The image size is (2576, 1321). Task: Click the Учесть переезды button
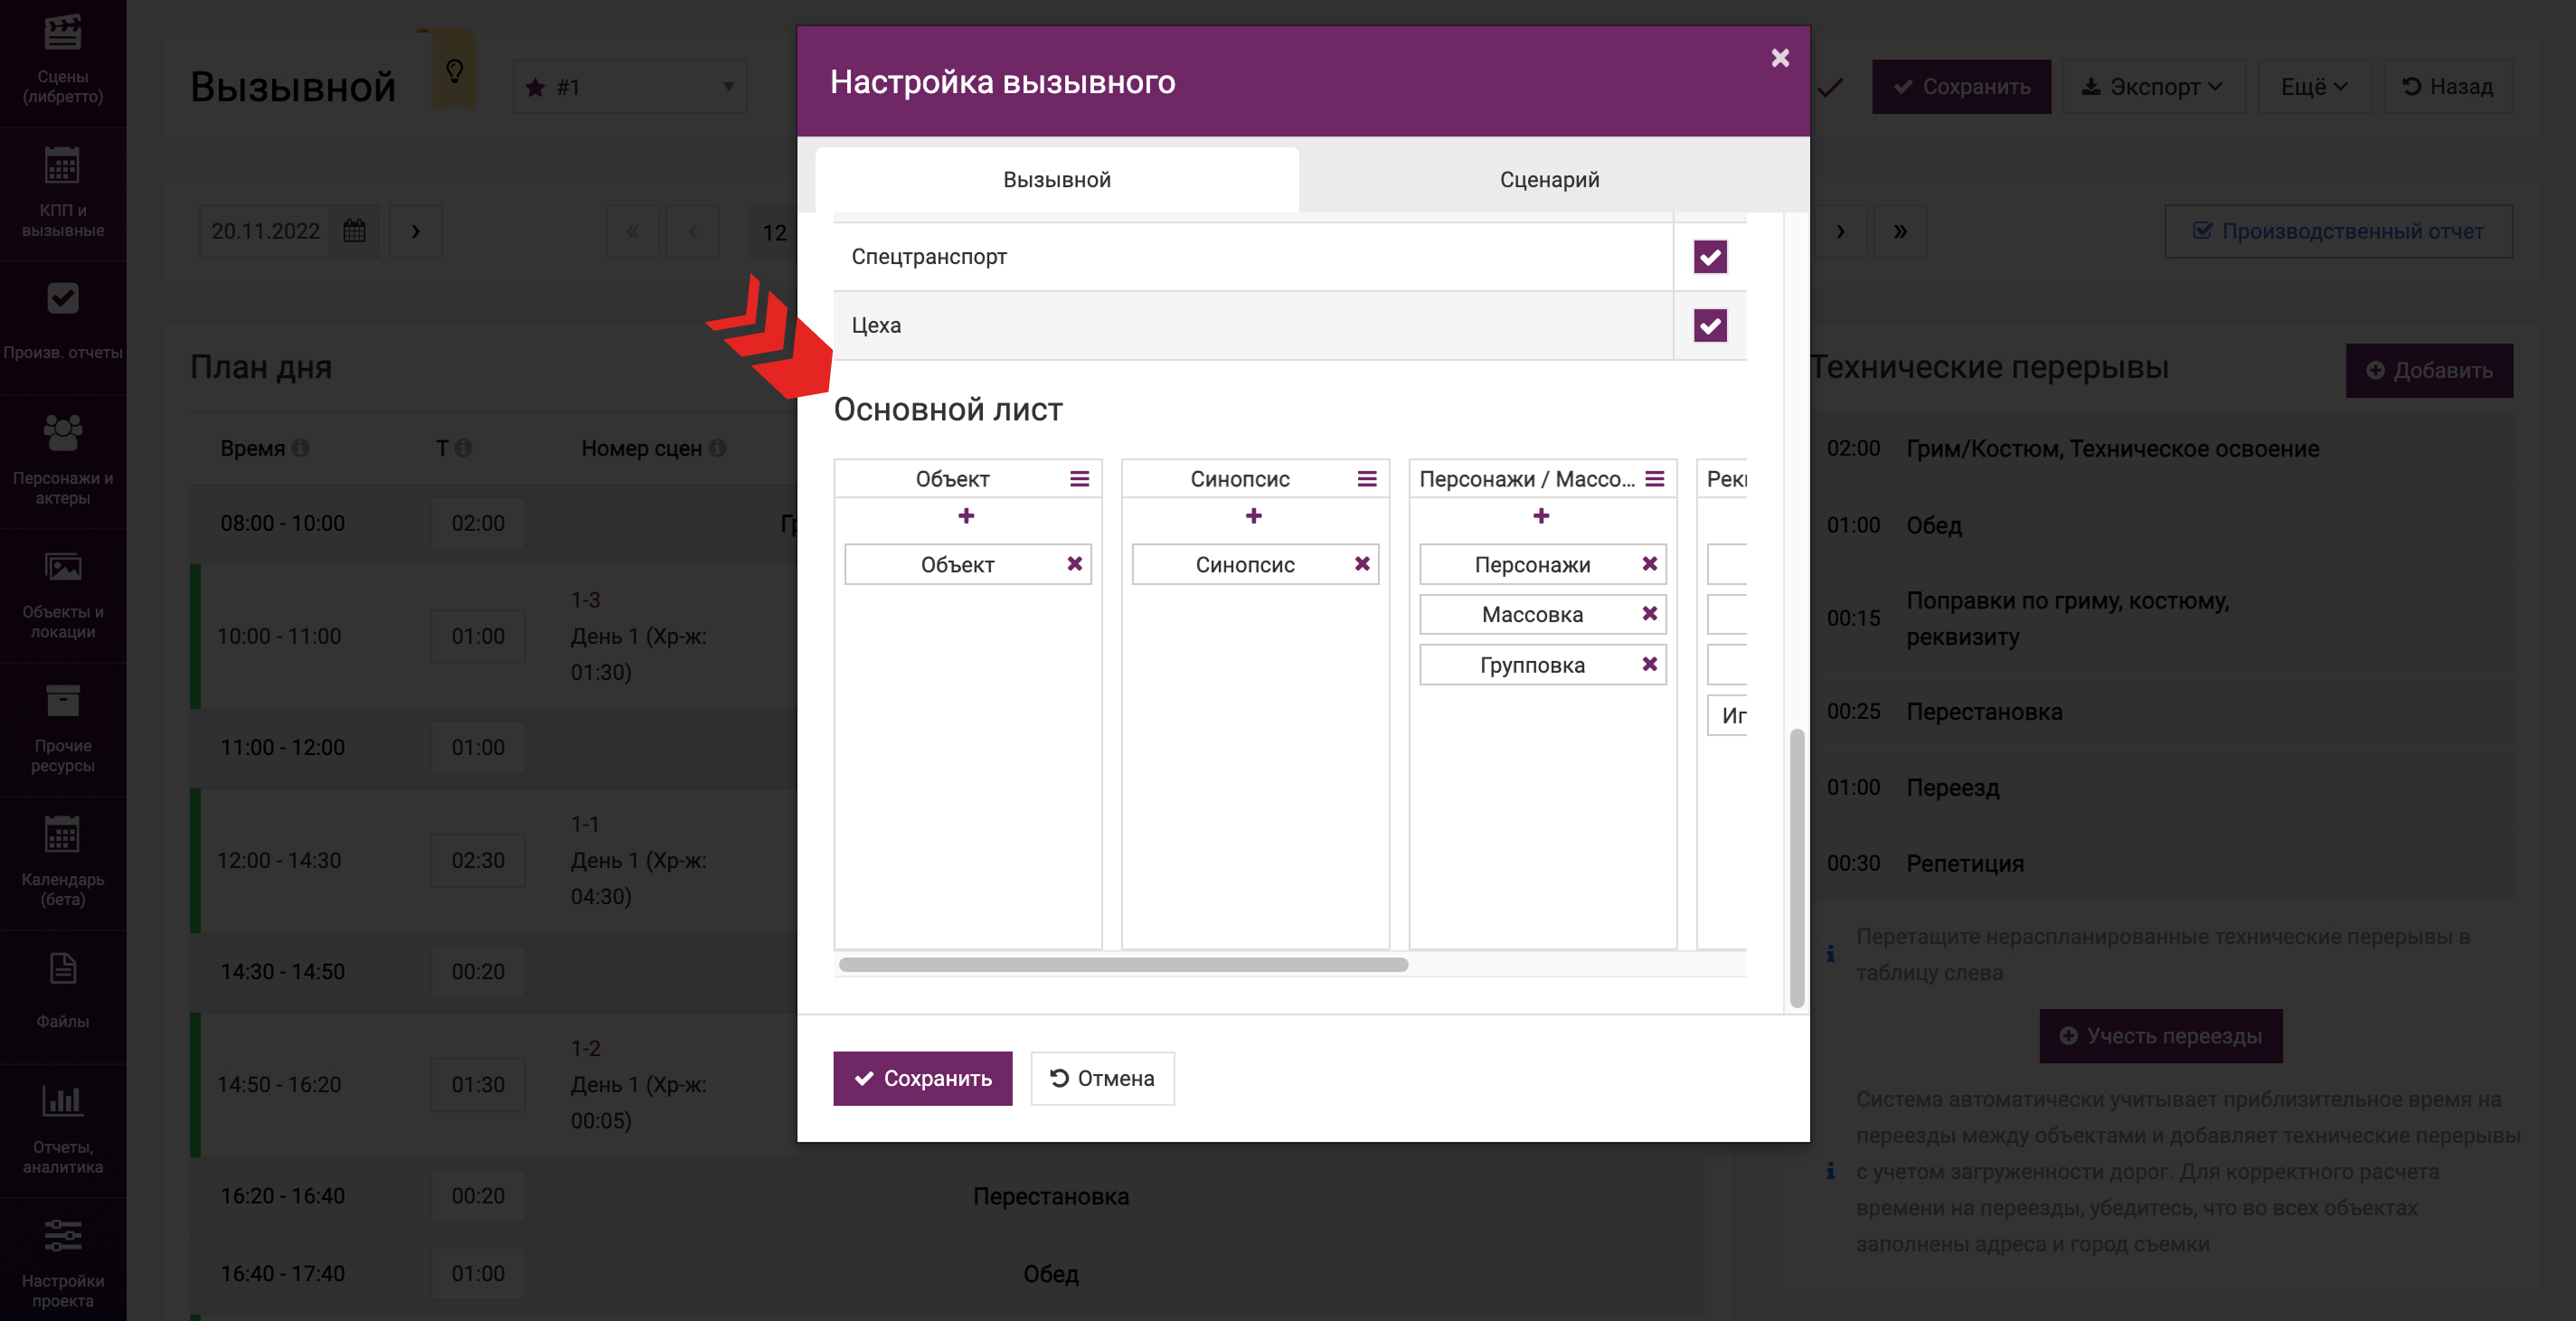tap(2160, 1036)
